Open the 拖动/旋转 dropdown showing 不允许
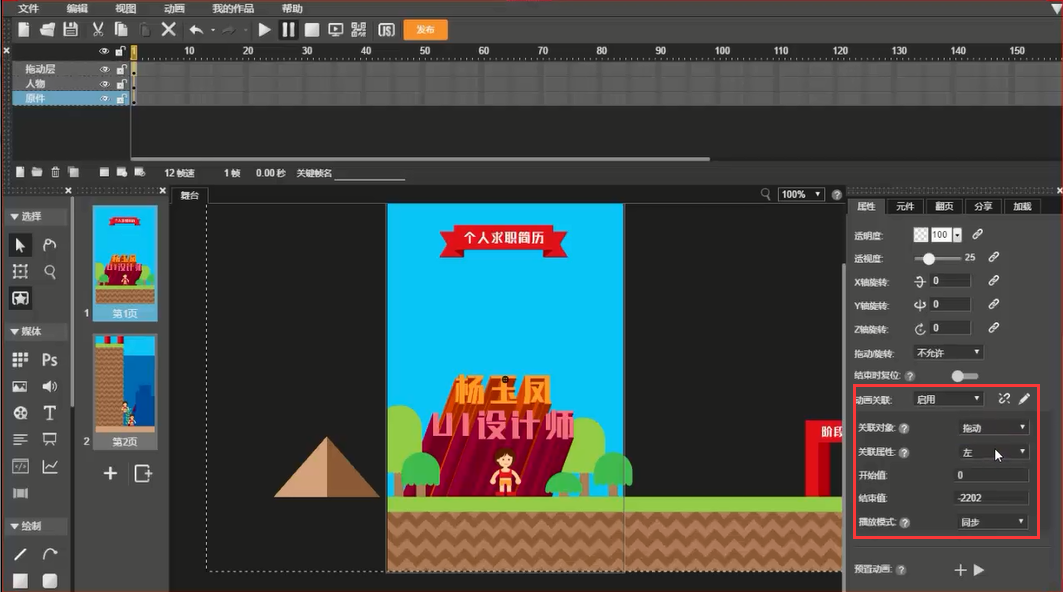 [948, 353]
